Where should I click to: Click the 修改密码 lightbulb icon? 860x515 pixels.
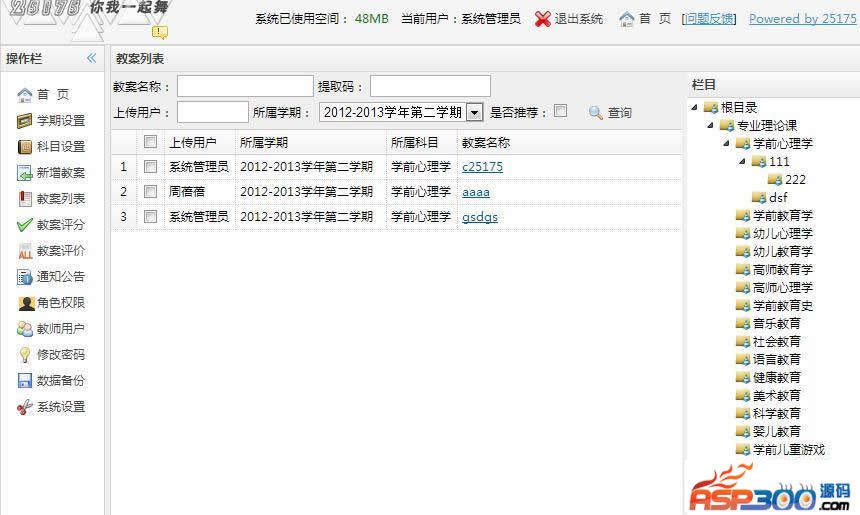pos(25,355)
